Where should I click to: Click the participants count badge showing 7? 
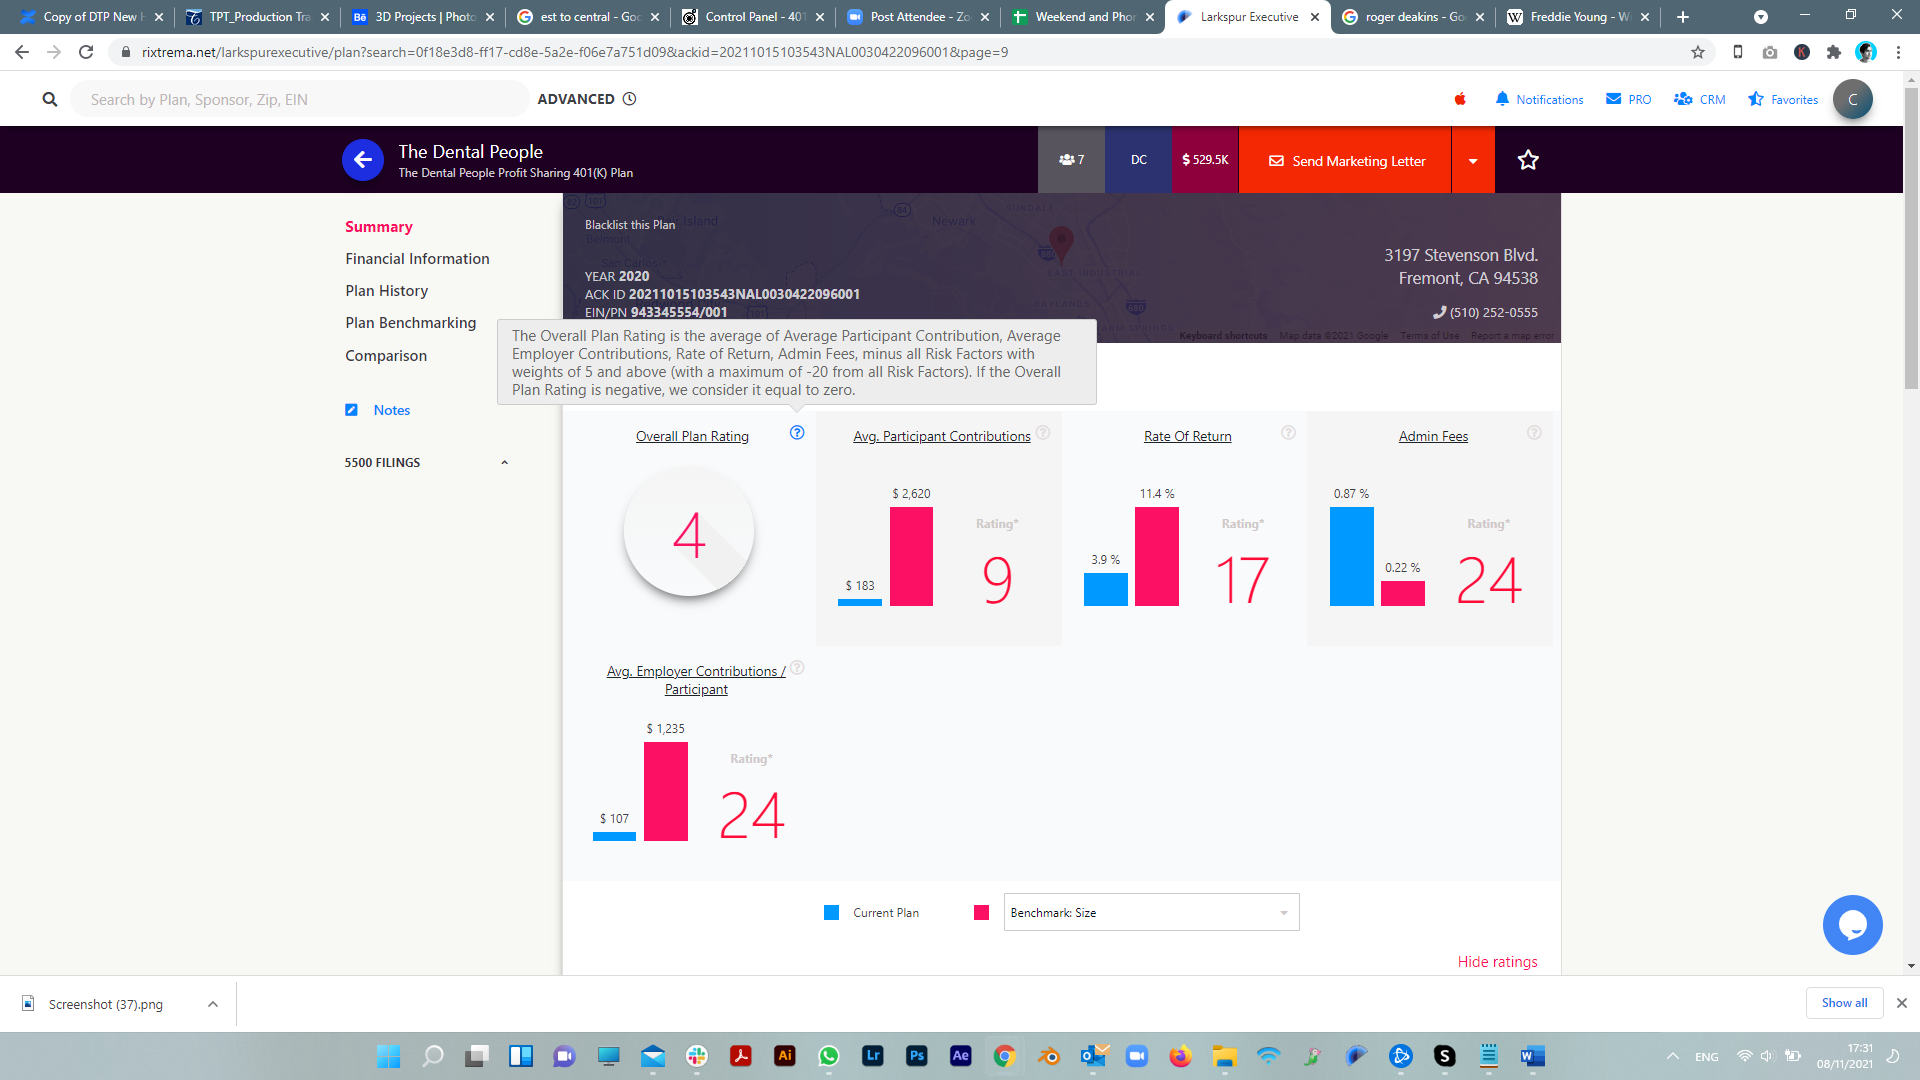[1071, 160]
